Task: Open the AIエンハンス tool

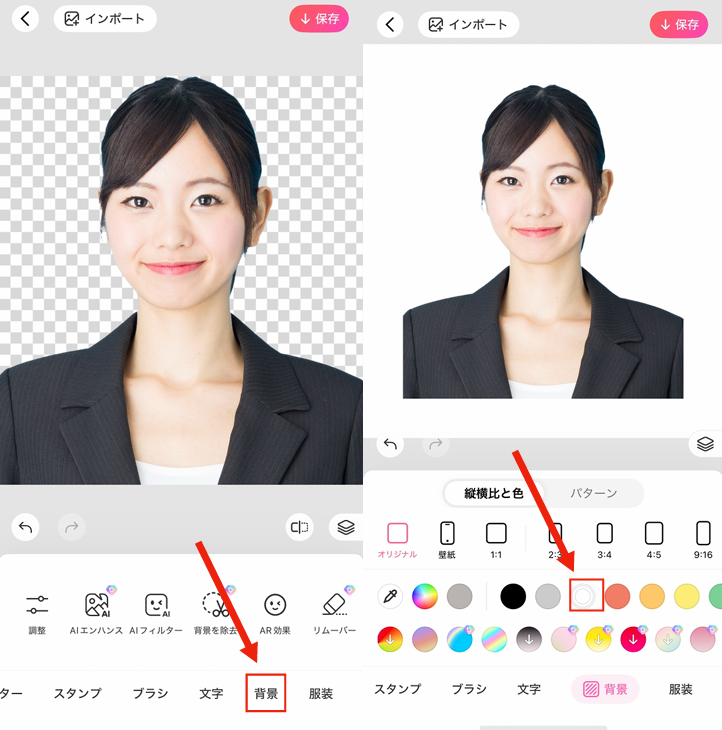Action: click(x=96, y=612)
